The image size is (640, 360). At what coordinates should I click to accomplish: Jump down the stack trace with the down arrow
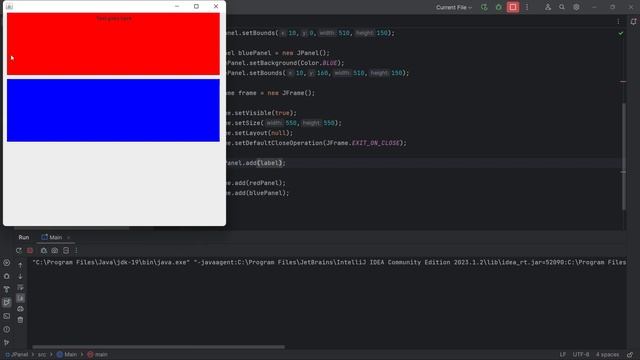(x=20, y=276)
